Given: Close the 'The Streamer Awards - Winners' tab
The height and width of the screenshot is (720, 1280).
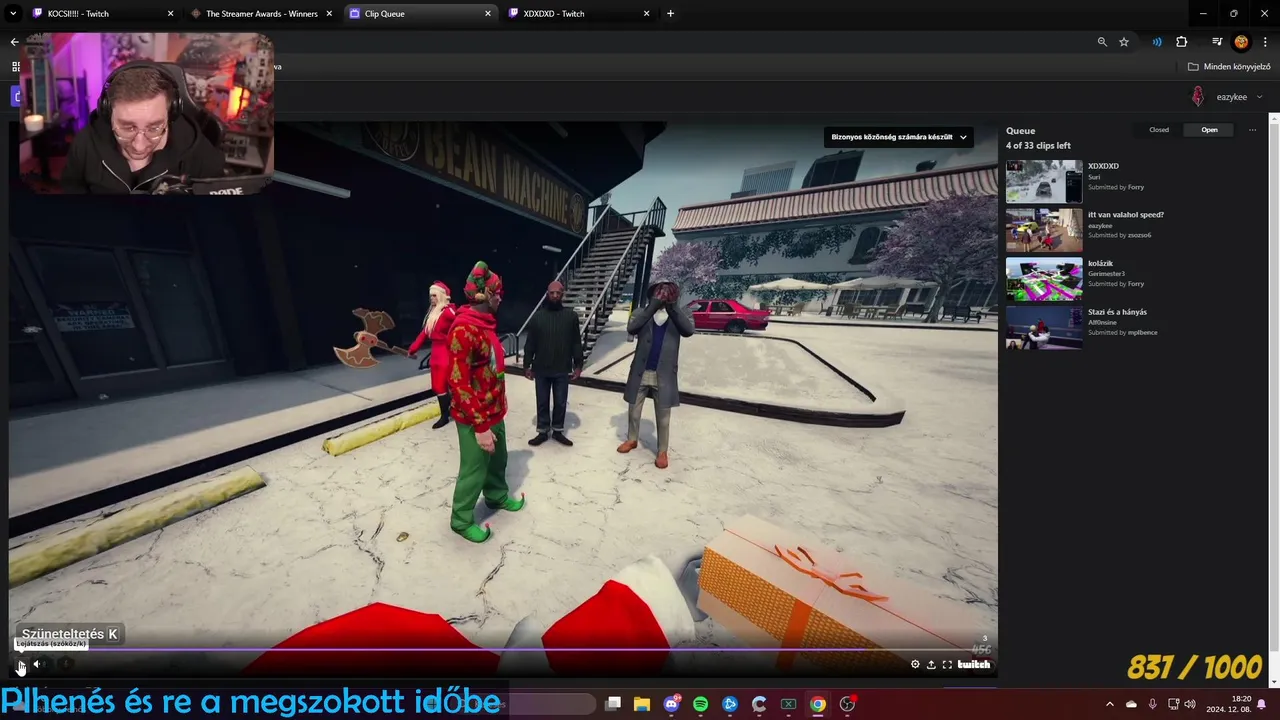Looking at the screenshot, I should click(329, 14).
